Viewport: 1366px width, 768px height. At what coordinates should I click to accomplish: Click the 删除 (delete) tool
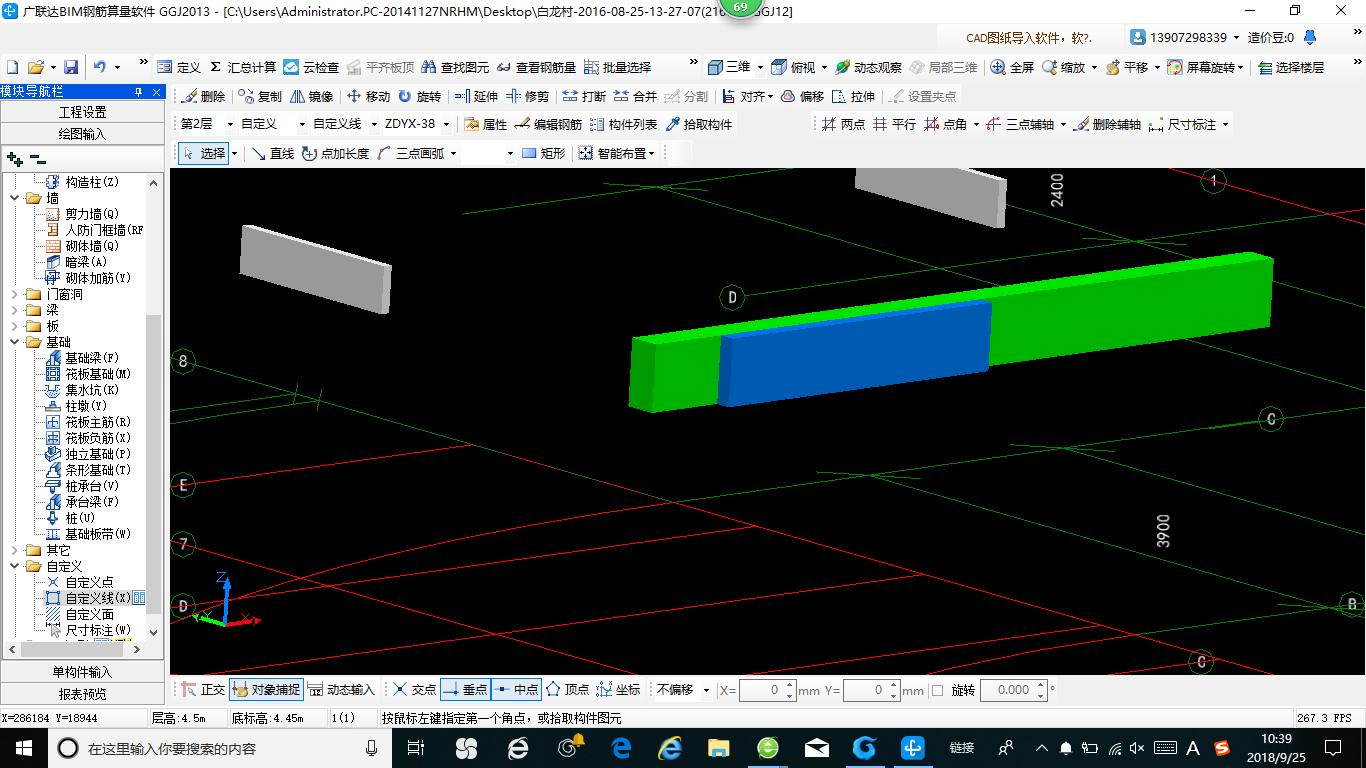(x=203, y=97)
